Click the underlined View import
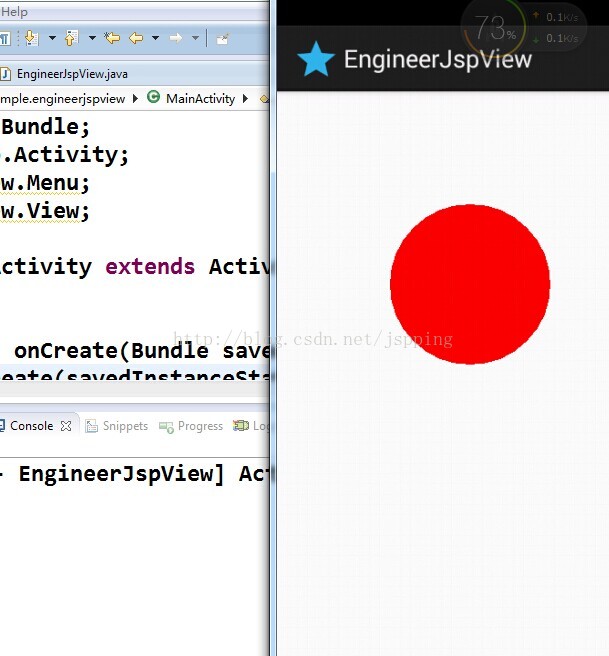This screenshot has width=609, height=656. (x=45, y=211)
